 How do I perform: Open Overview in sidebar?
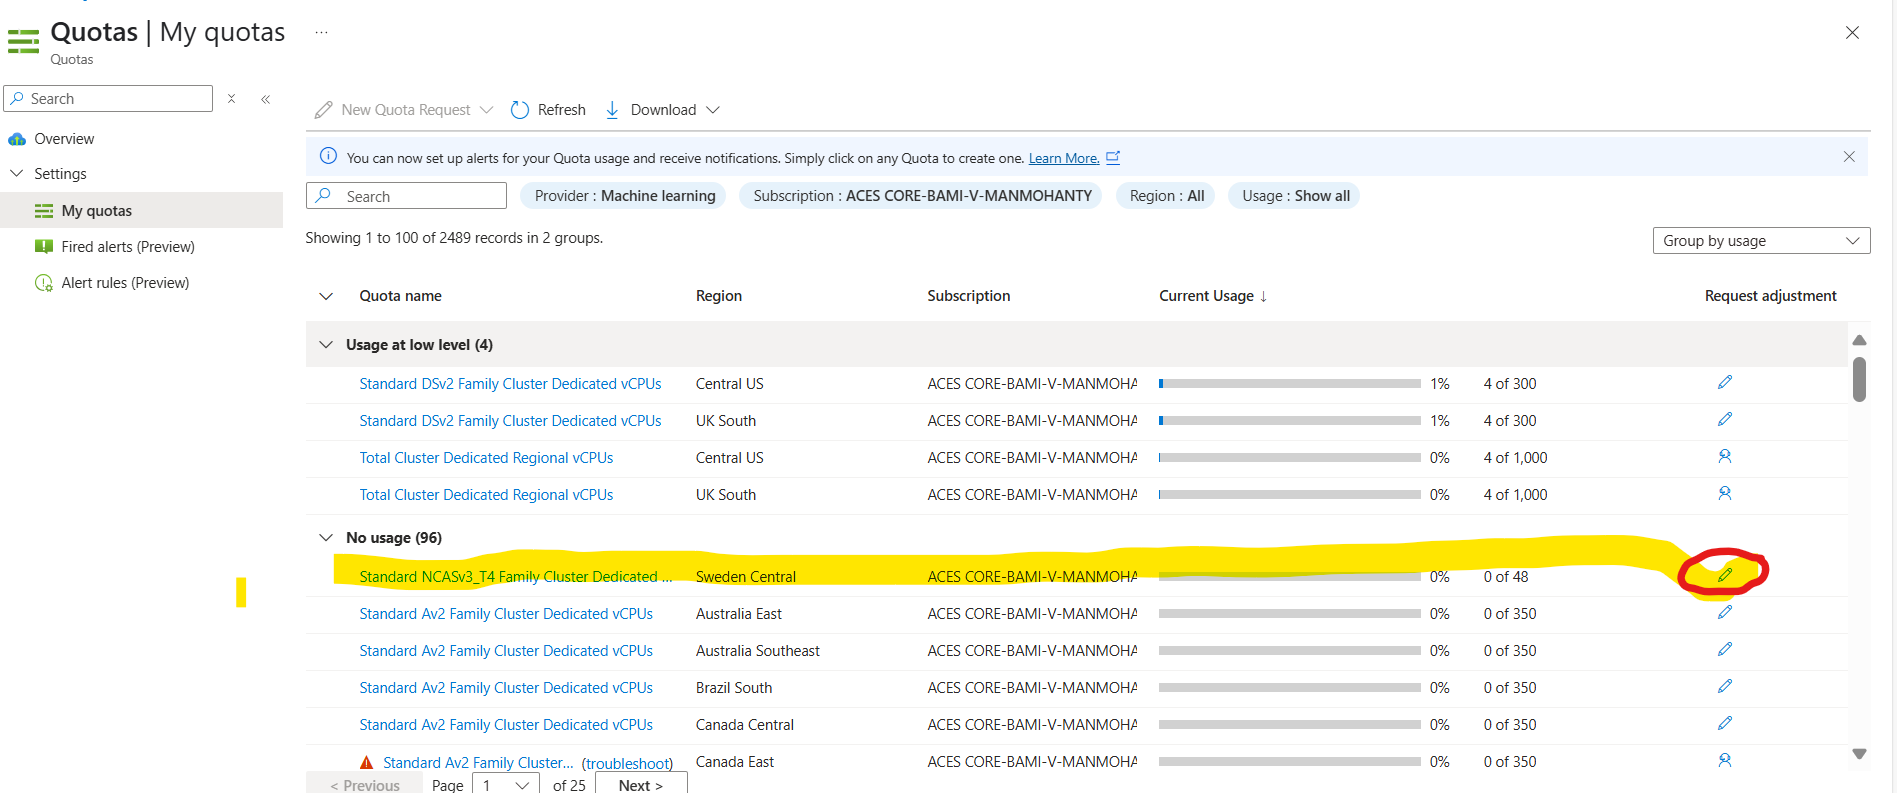[x=64, y=139]
